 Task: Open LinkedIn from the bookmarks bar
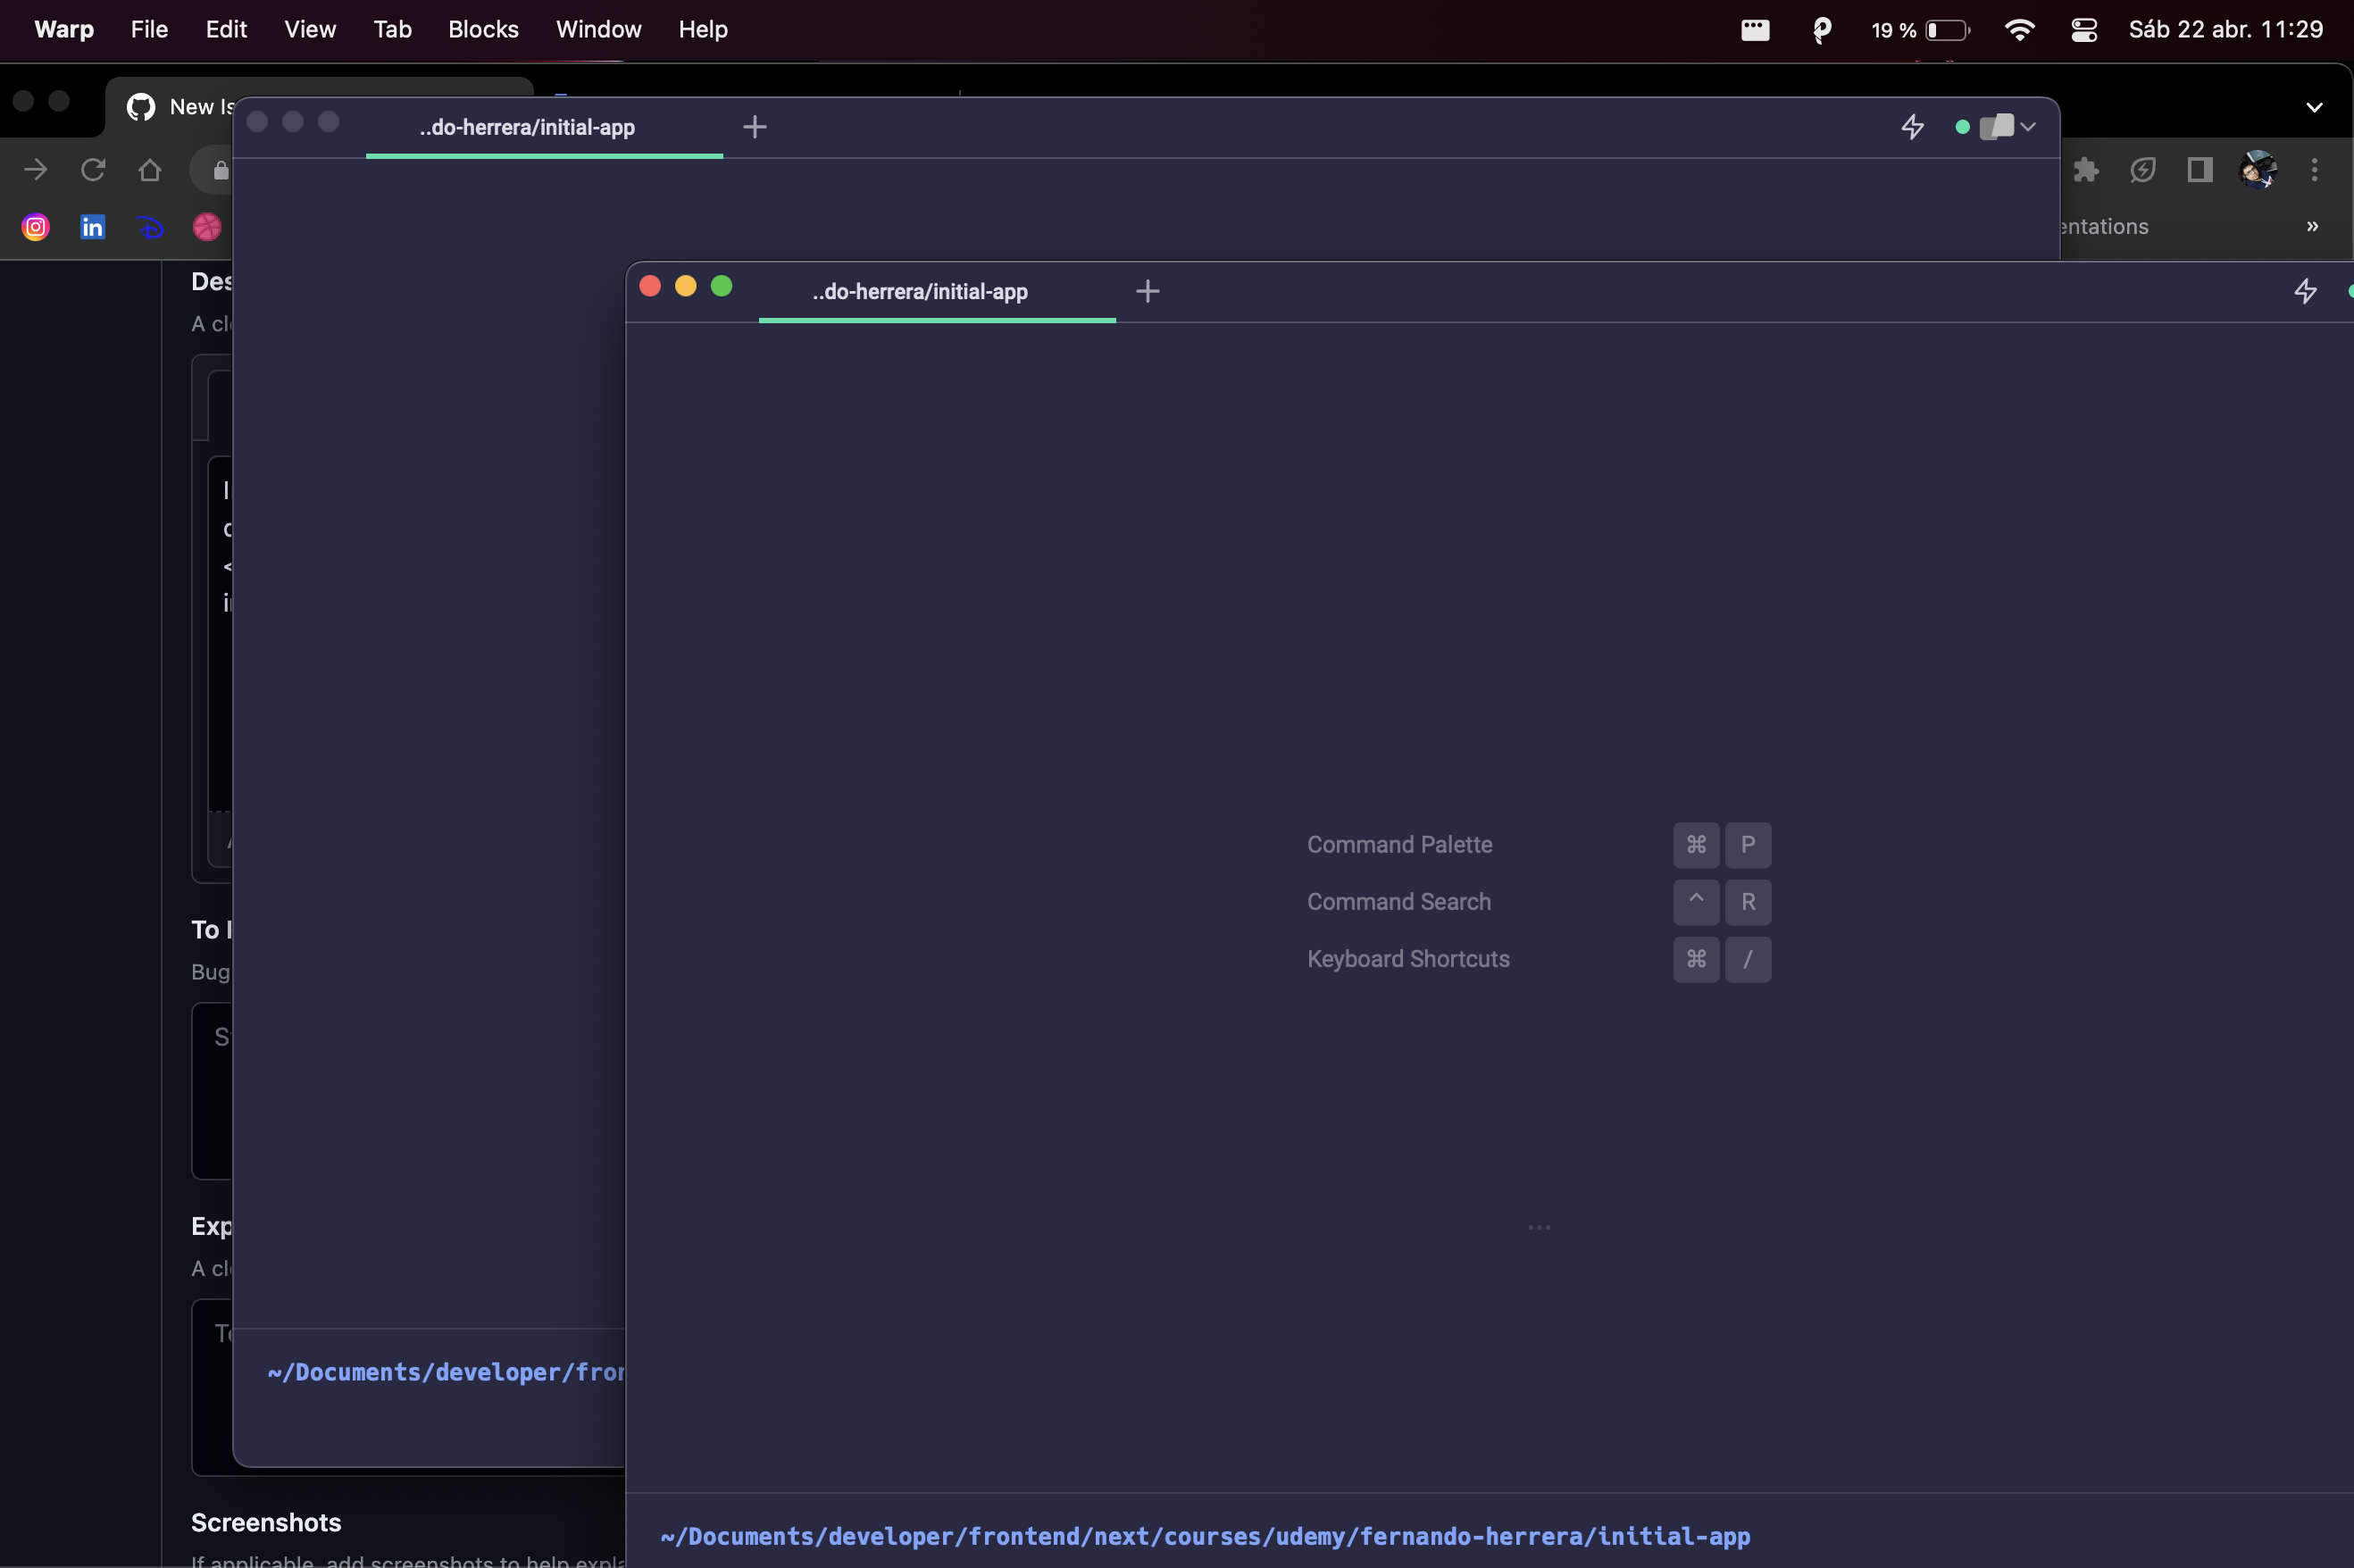click(x=91, y=226)
